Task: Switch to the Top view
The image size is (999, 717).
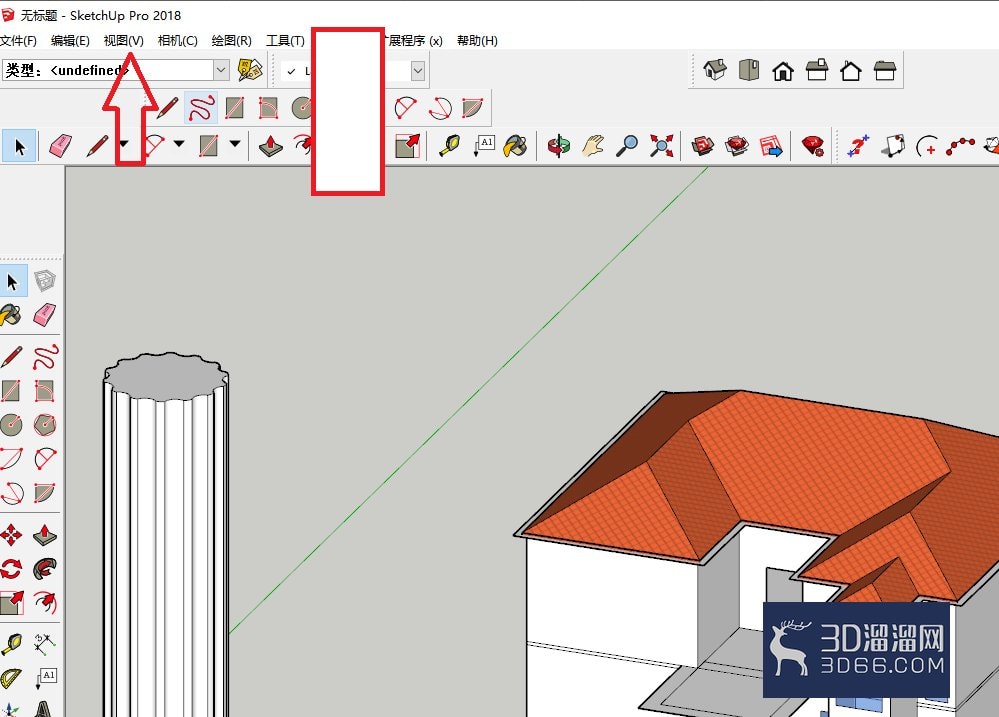Action: click(749, 70)
